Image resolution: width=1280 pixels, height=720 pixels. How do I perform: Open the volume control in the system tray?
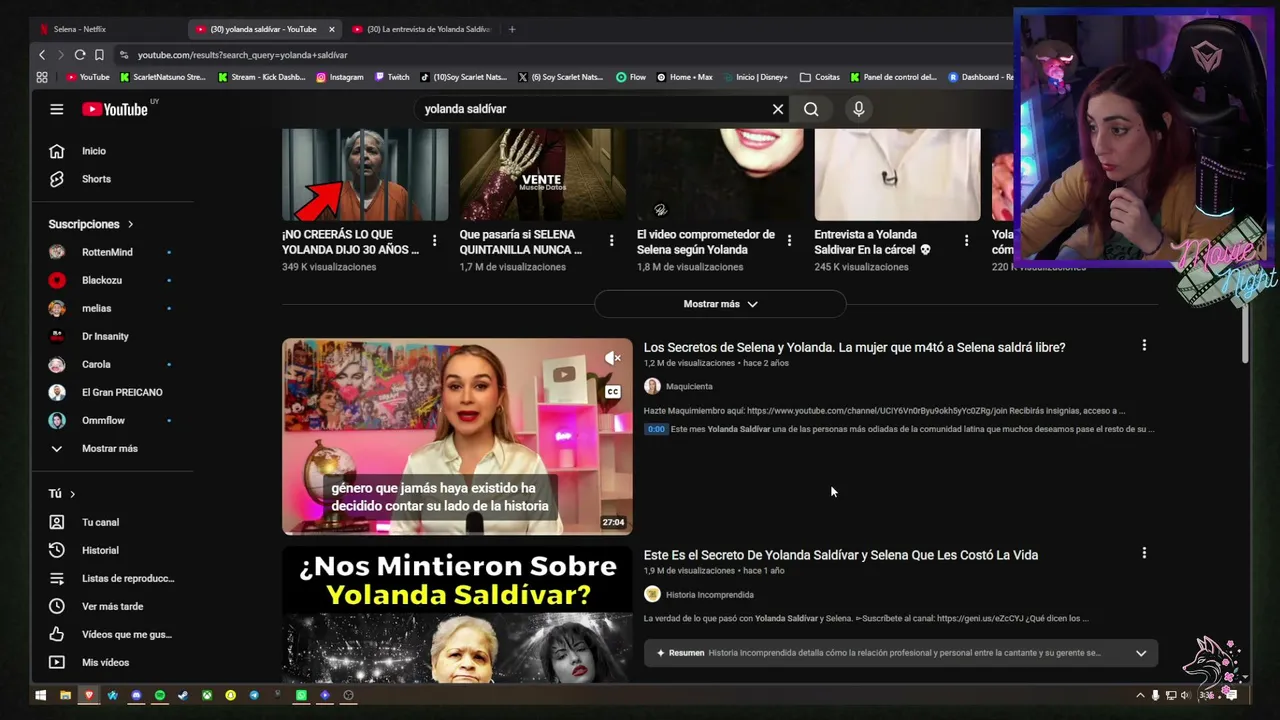pos(1185,695)
